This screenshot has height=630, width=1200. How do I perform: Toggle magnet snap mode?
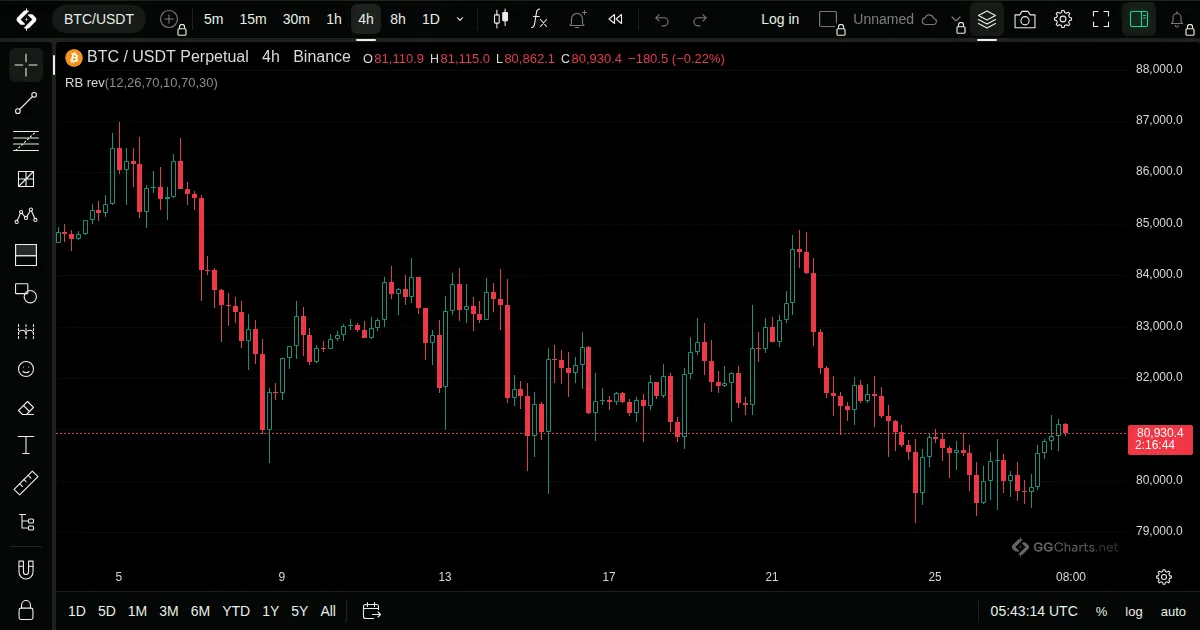point(26,571)
